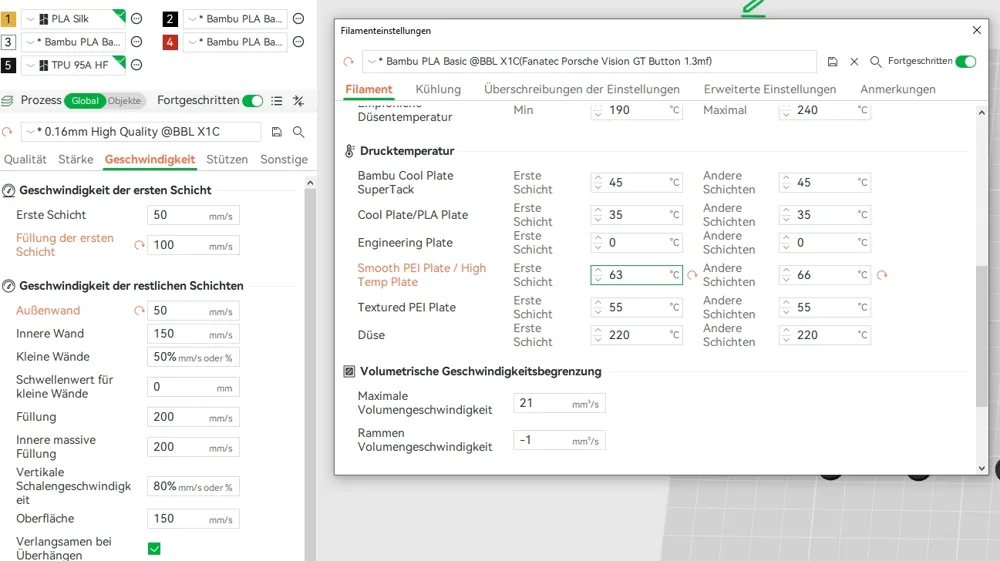Click process panel scrollbar up arrow
The width and height of the screenshot is (1000, 561).
click(310, 183)
